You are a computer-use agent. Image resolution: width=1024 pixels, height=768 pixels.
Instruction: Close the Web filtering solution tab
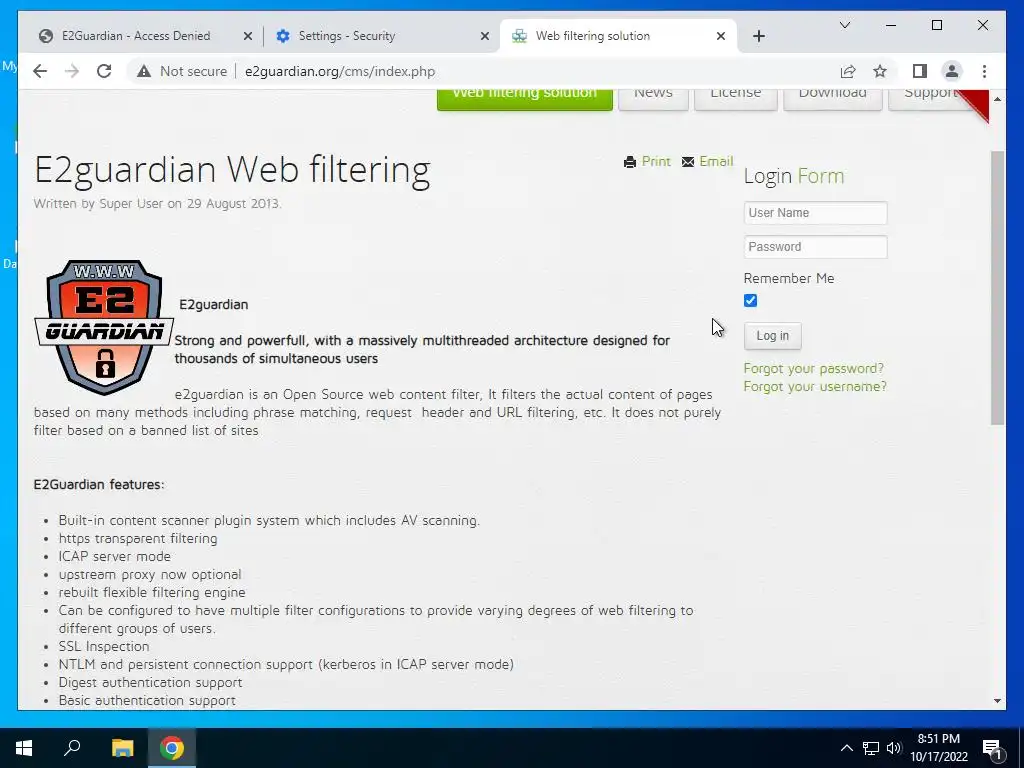[721, 36]
